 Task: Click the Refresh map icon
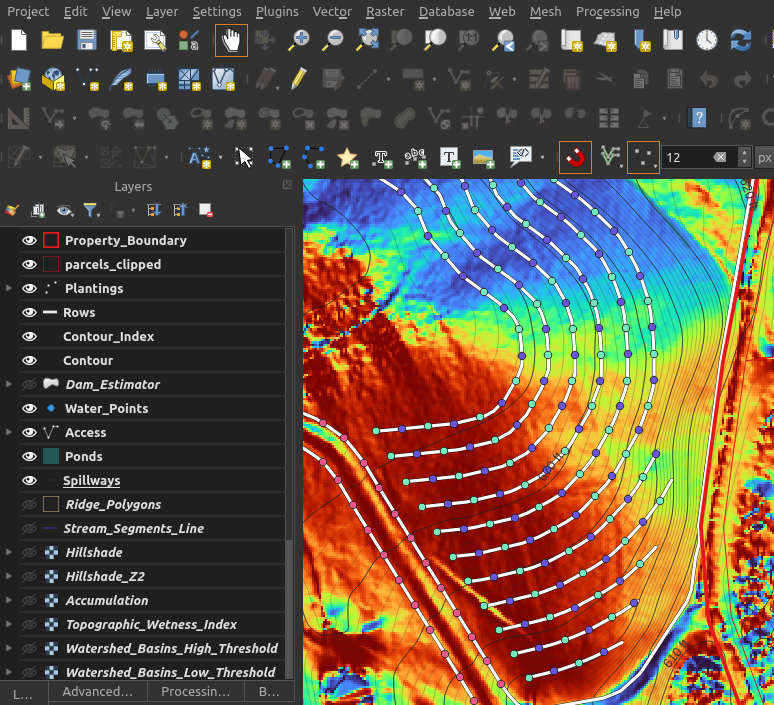click(x=741, y=41)
